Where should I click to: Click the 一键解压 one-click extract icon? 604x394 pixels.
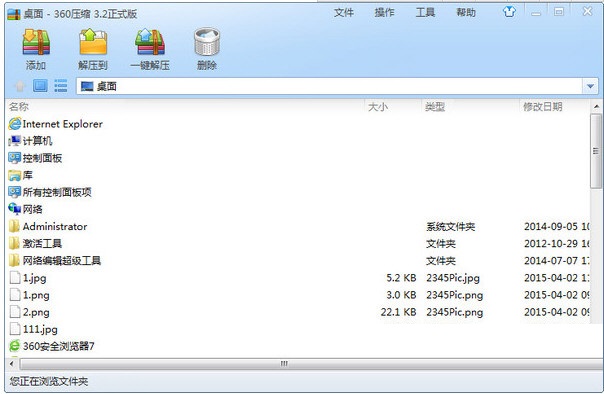tap(150, 42)
